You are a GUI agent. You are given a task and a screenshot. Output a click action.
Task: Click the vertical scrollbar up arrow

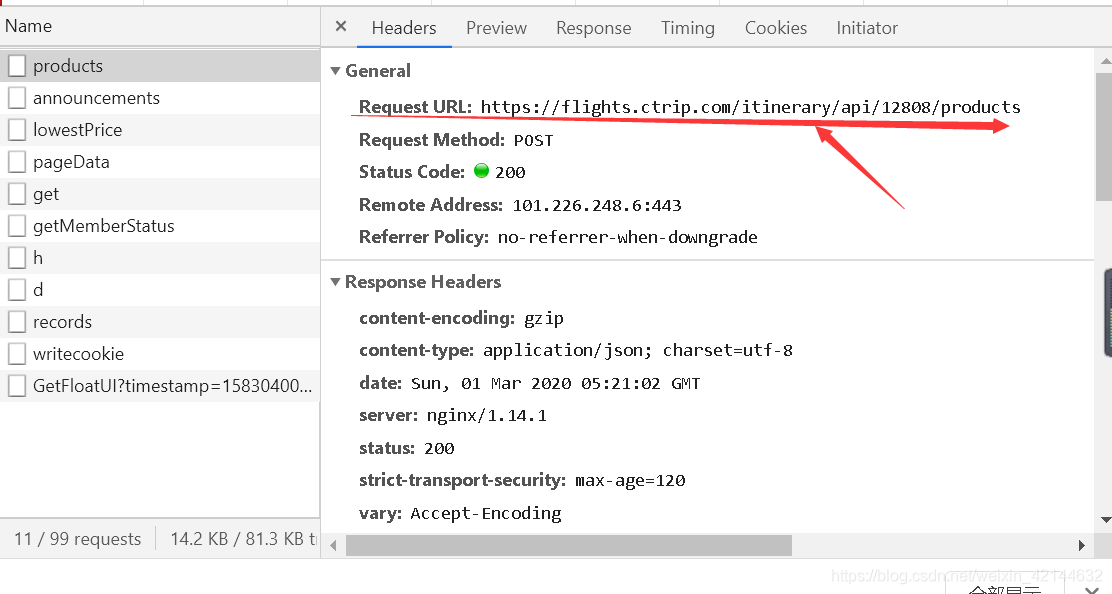point(1106,62)
